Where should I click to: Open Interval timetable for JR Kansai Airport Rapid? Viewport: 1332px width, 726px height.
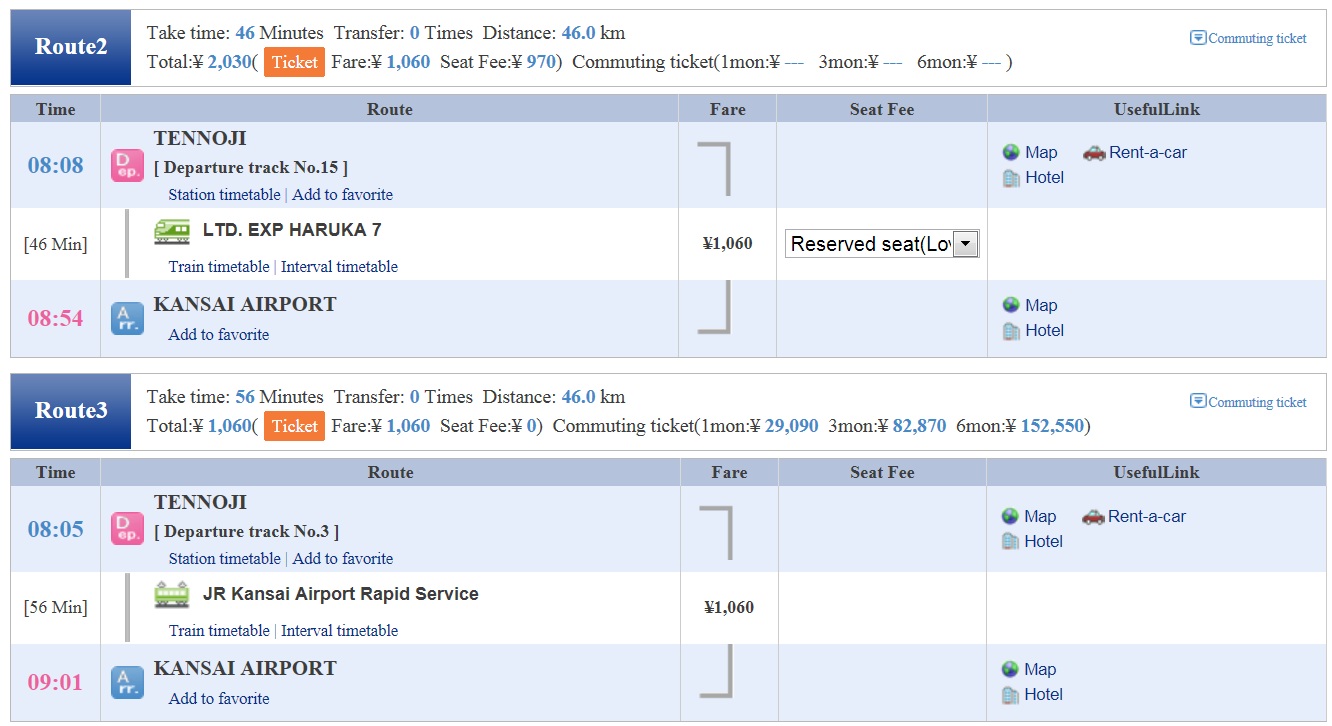click(x=339, y=631)
